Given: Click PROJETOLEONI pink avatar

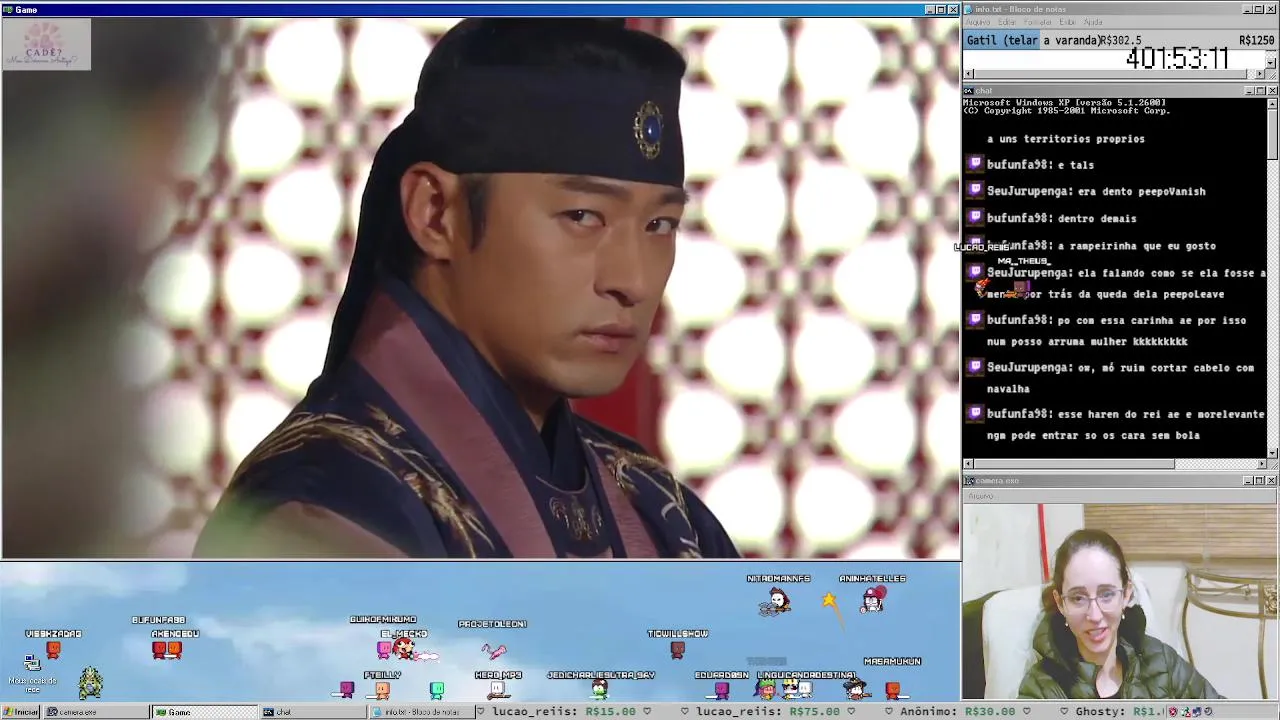Looking at the screenshot, I should (x=494, y=651).
